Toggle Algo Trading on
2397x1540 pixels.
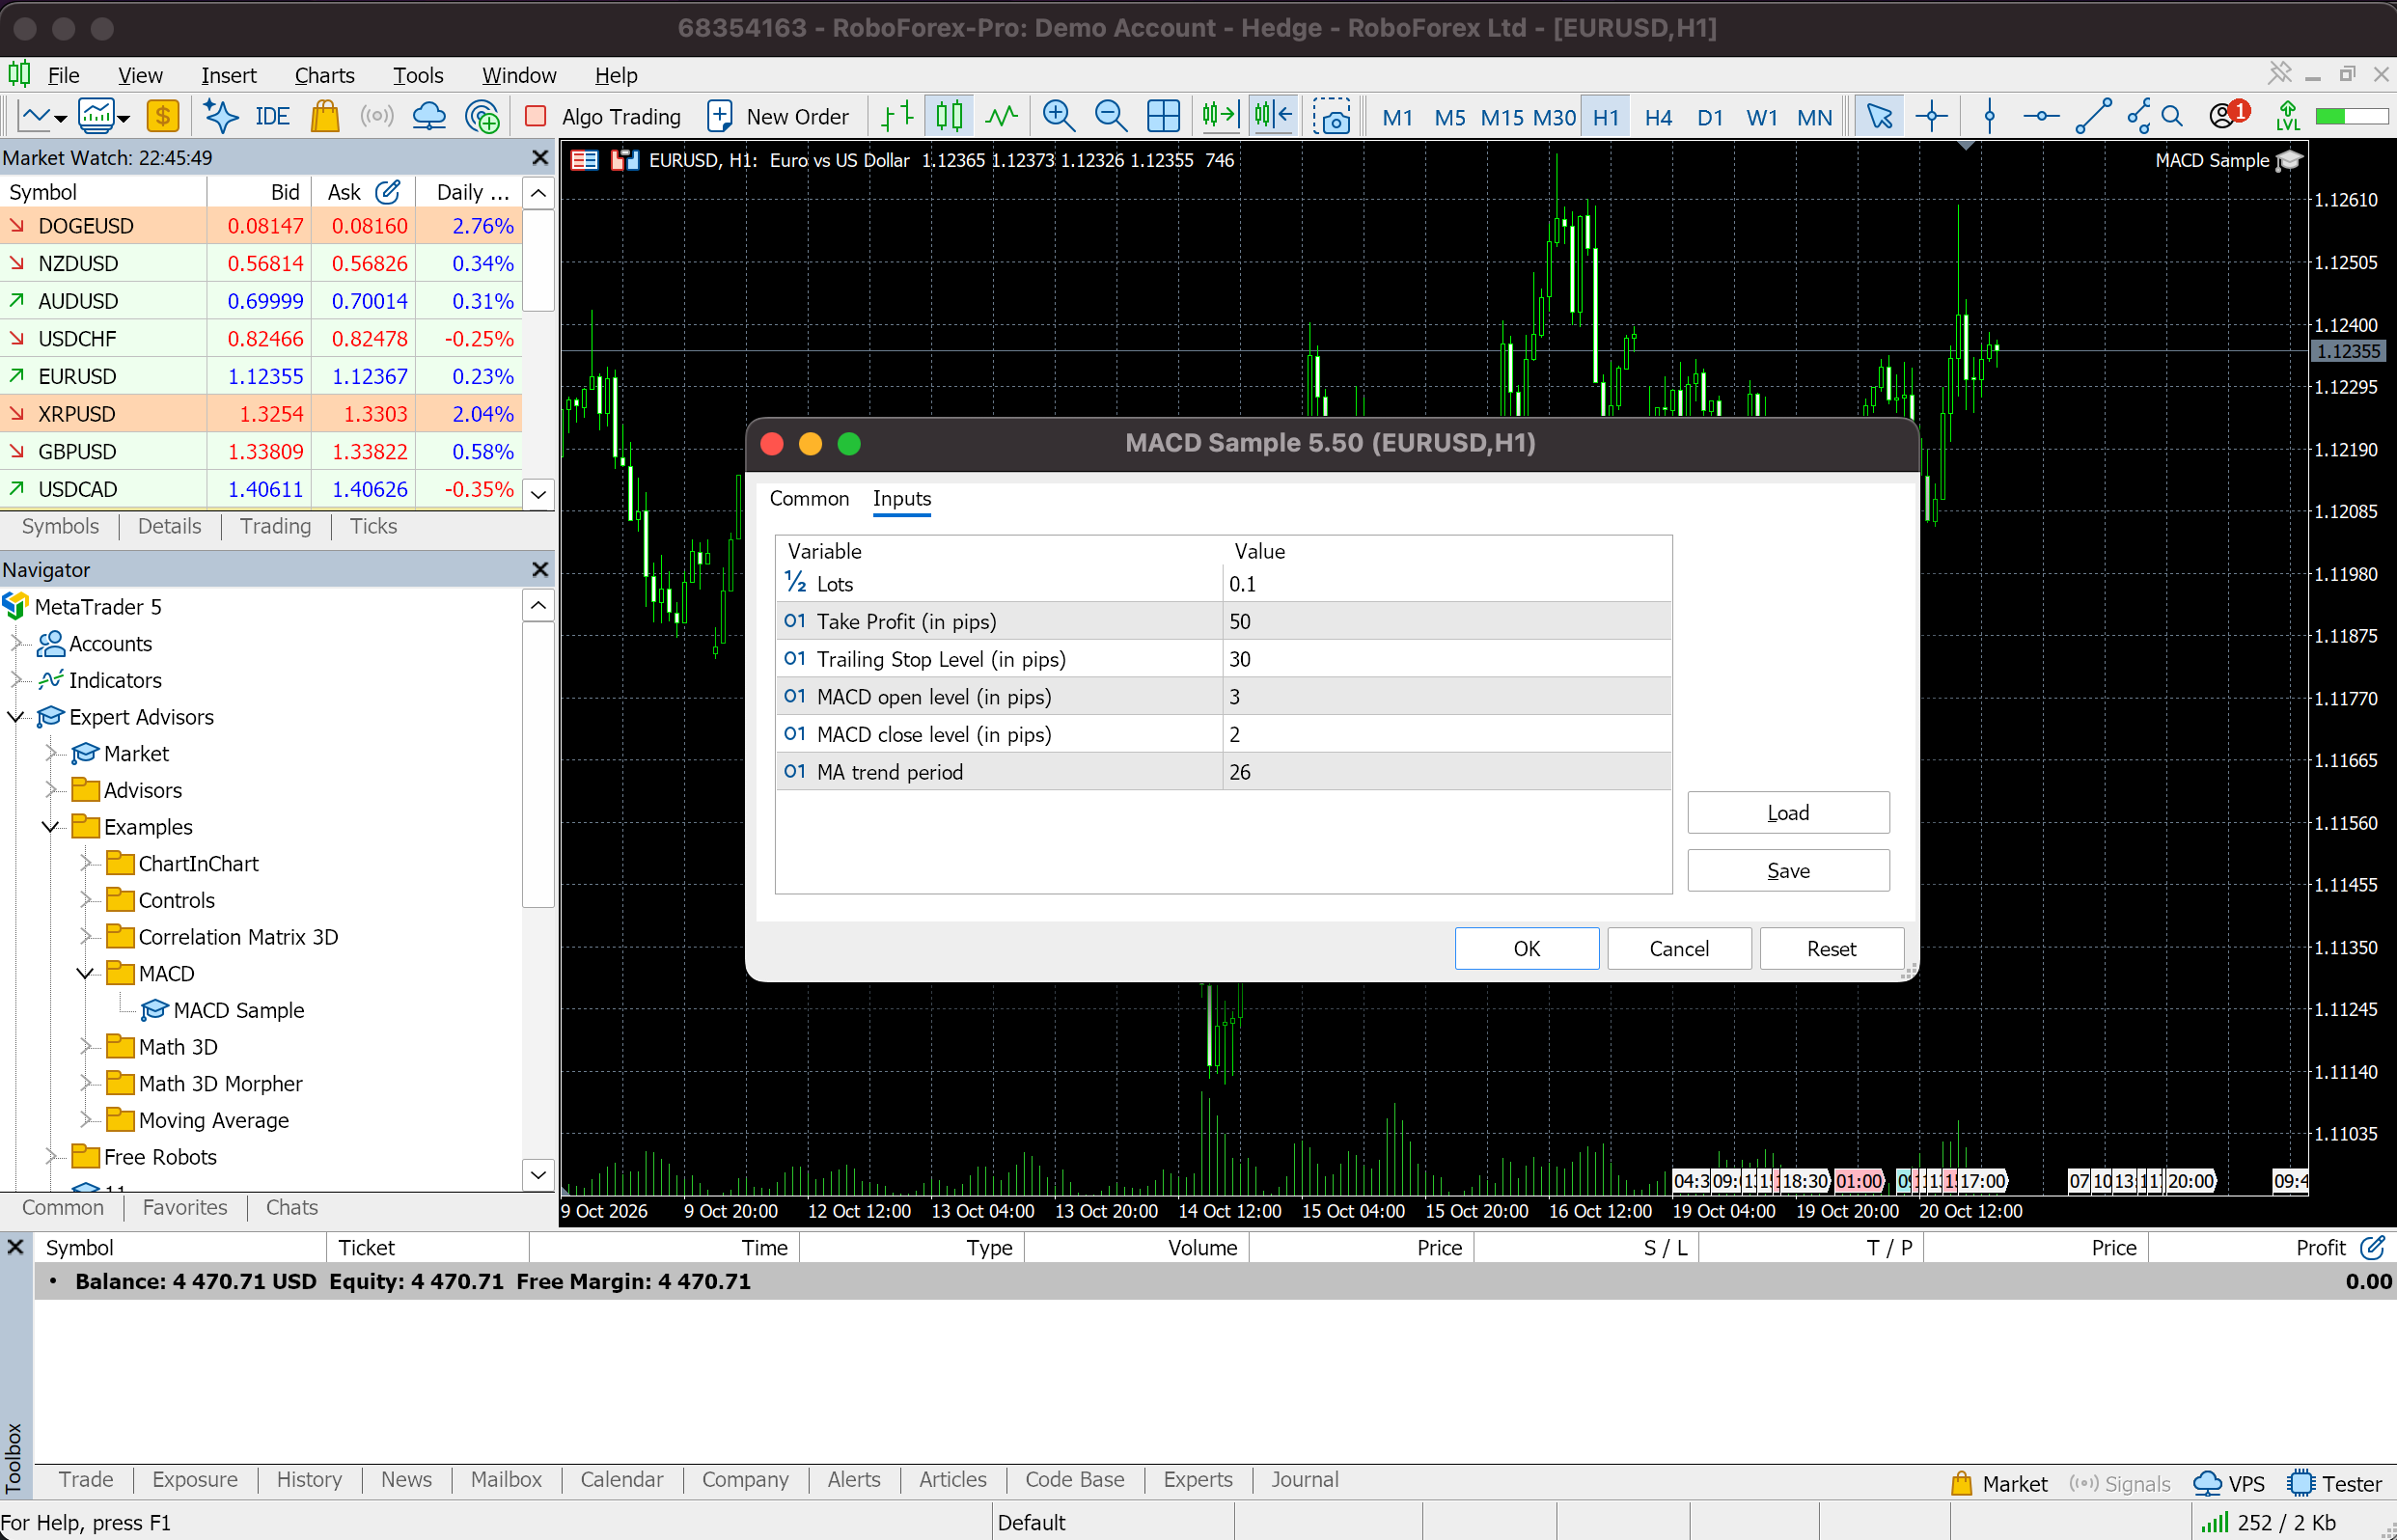604,117
